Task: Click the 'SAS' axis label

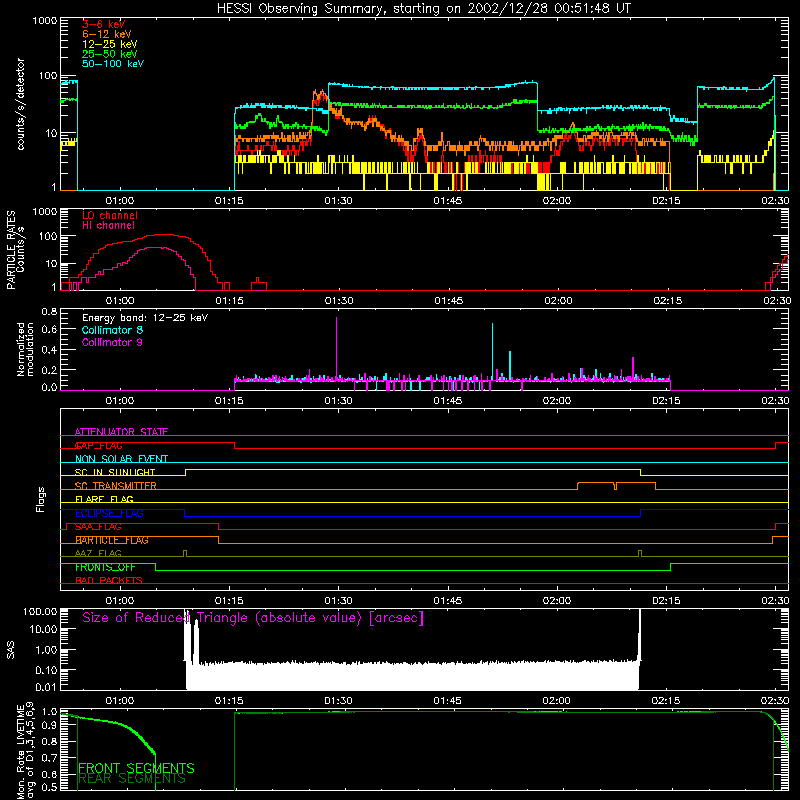Action: pyautogui.click(x=10, y=650)
